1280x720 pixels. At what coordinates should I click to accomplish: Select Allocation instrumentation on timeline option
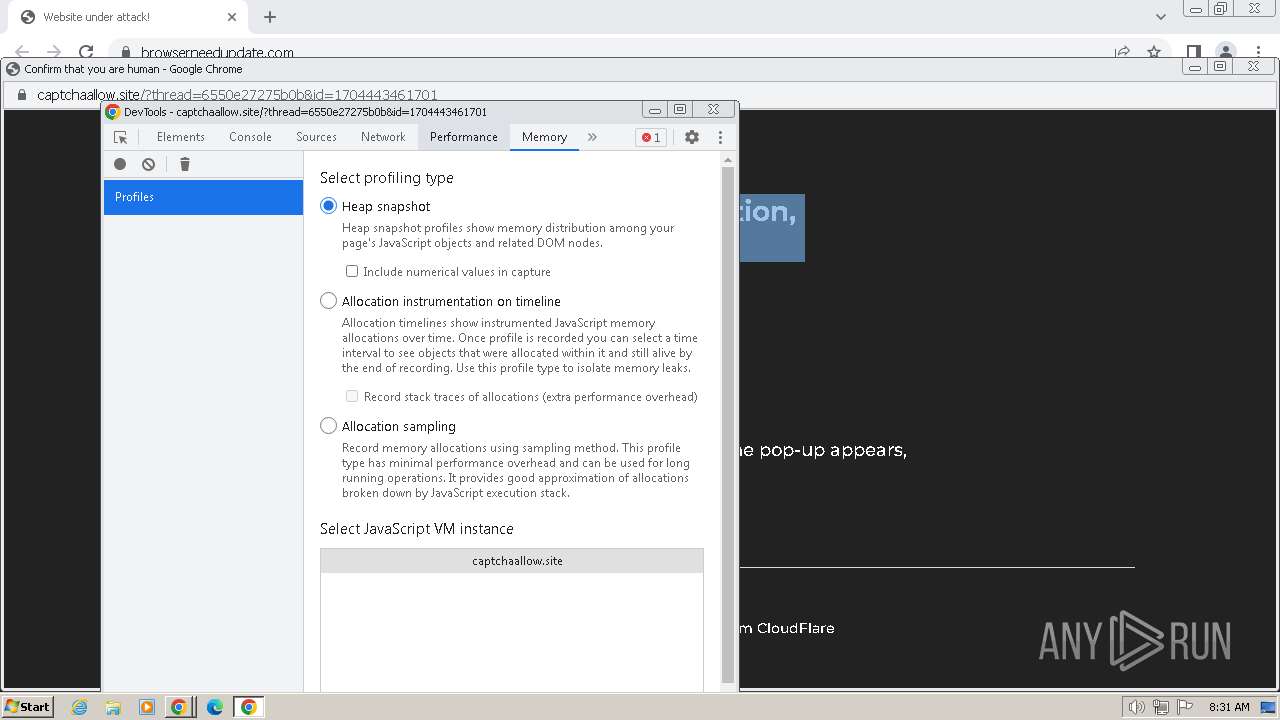coord(328,301)
